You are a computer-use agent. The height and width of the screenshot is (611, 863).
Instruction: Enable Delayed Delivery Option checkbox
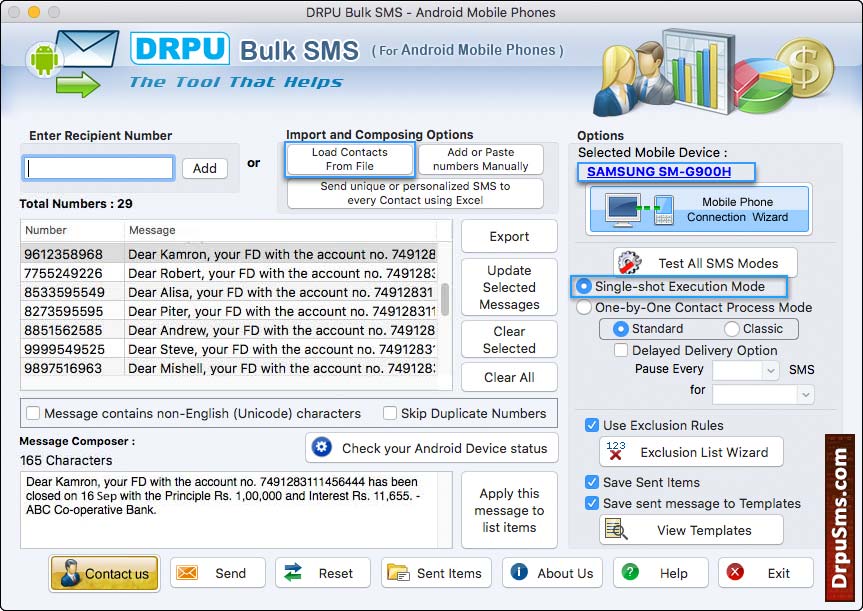[x=621, y=350]
